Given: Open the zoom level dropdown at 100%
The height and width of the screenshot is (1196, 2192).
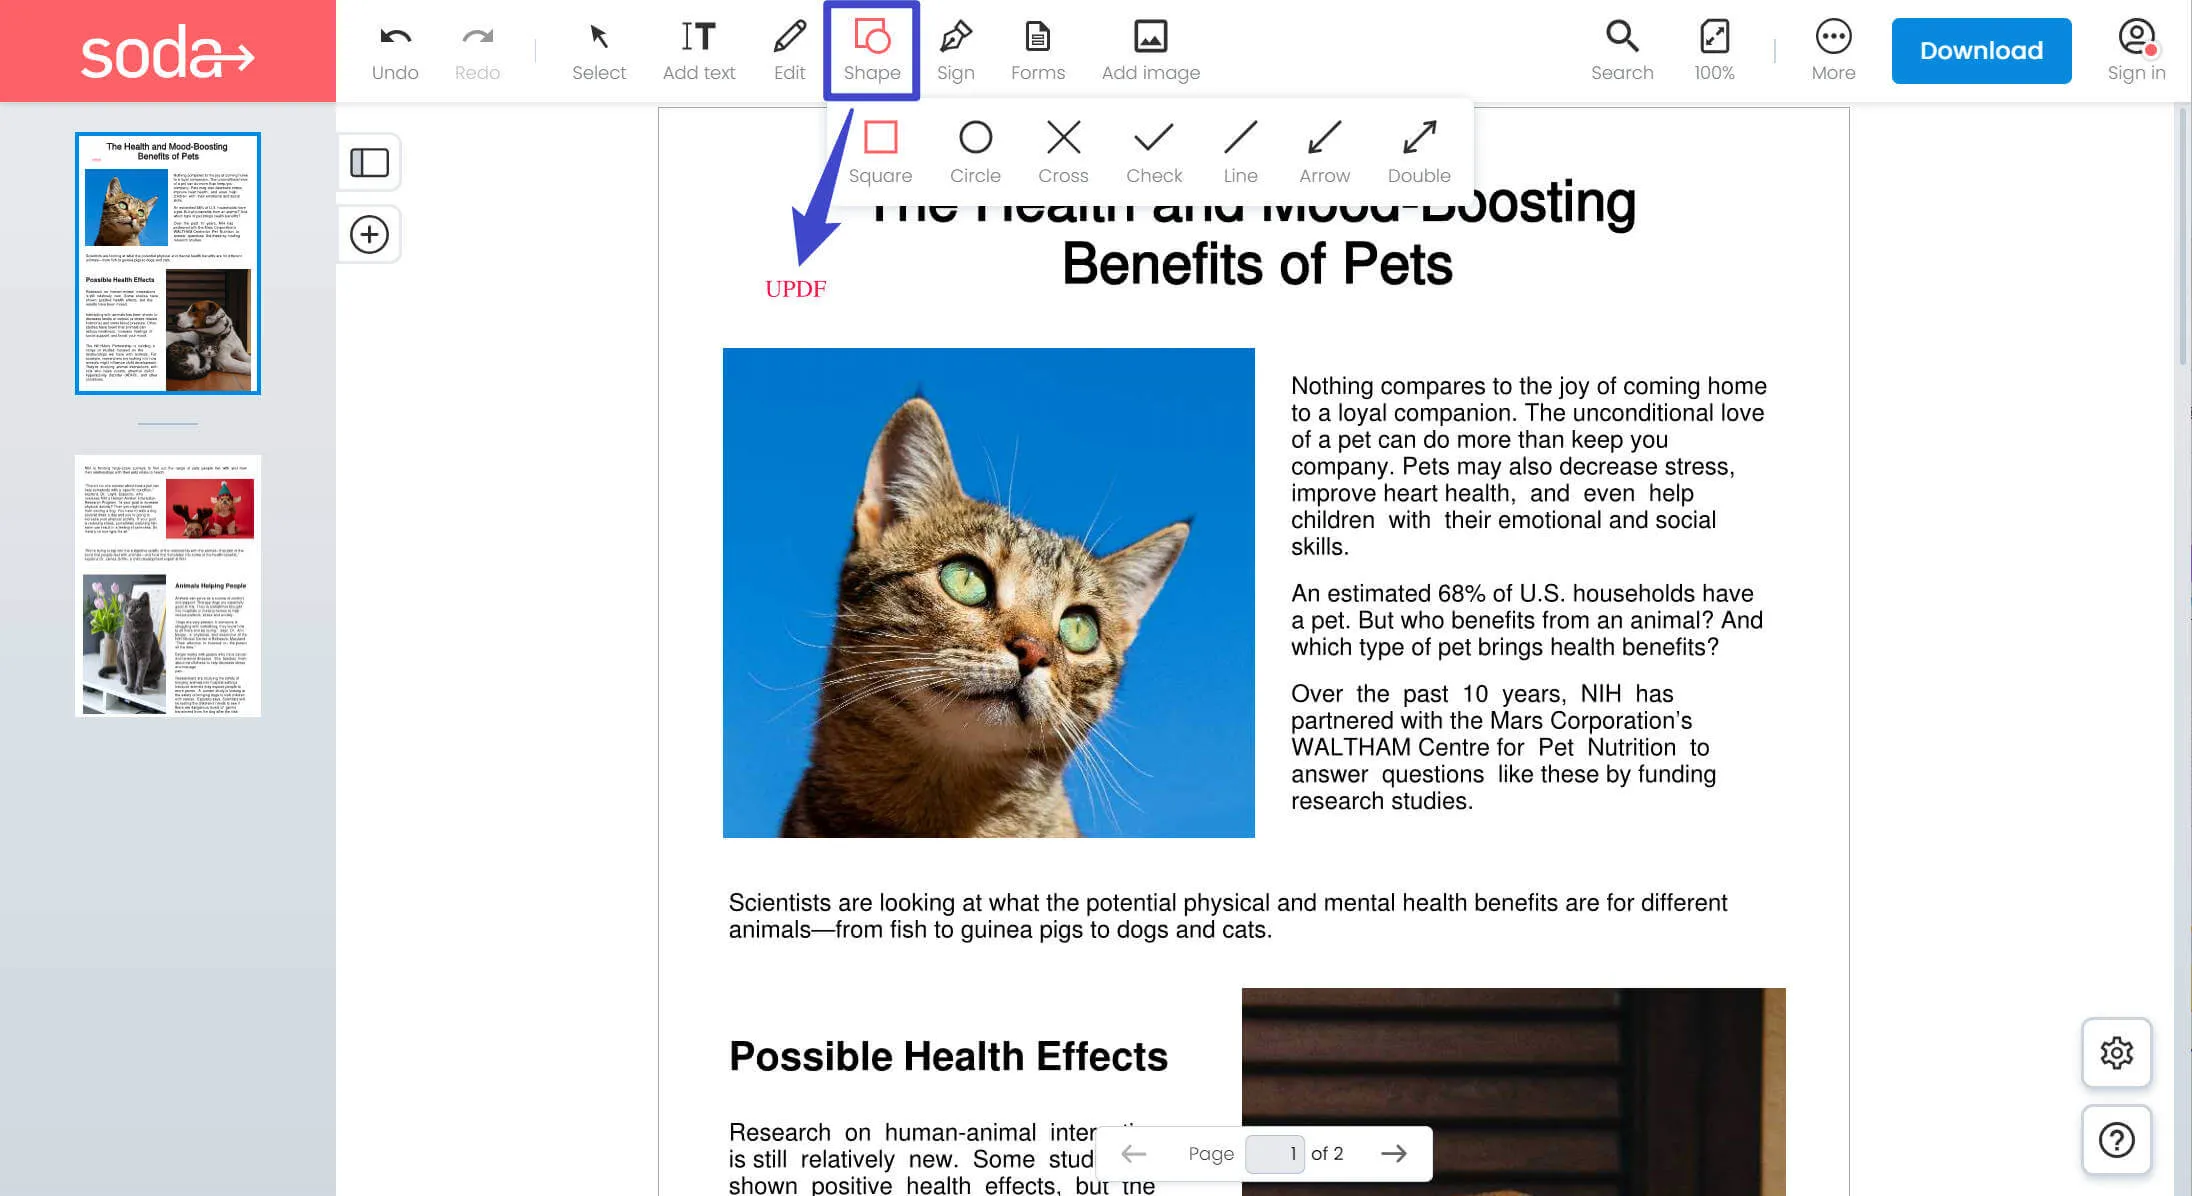Looking at the screenshot, I should pos(1714,49).
